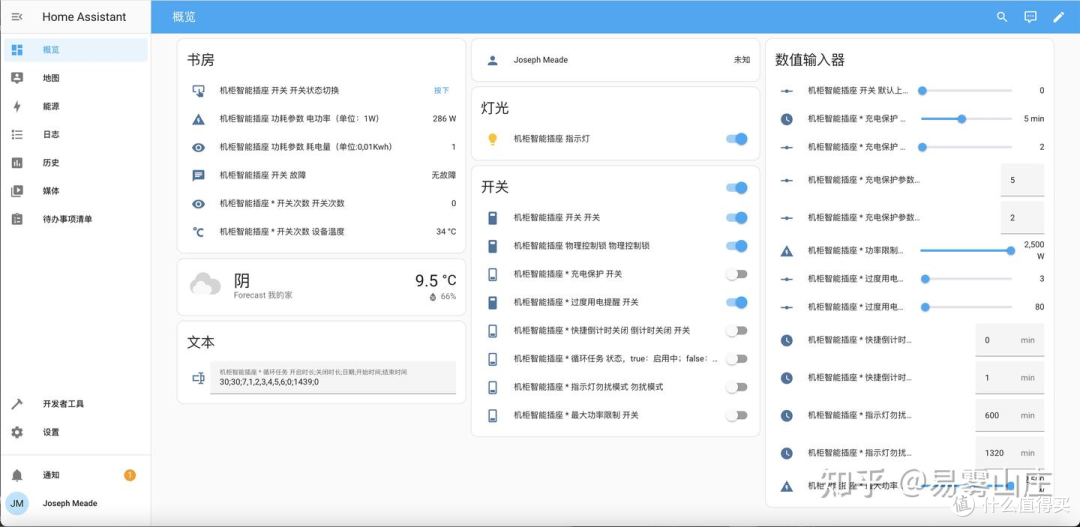Toggle the 倒计时关闭 开关 switch
The image size is (1080, 527).
(736, 331)
